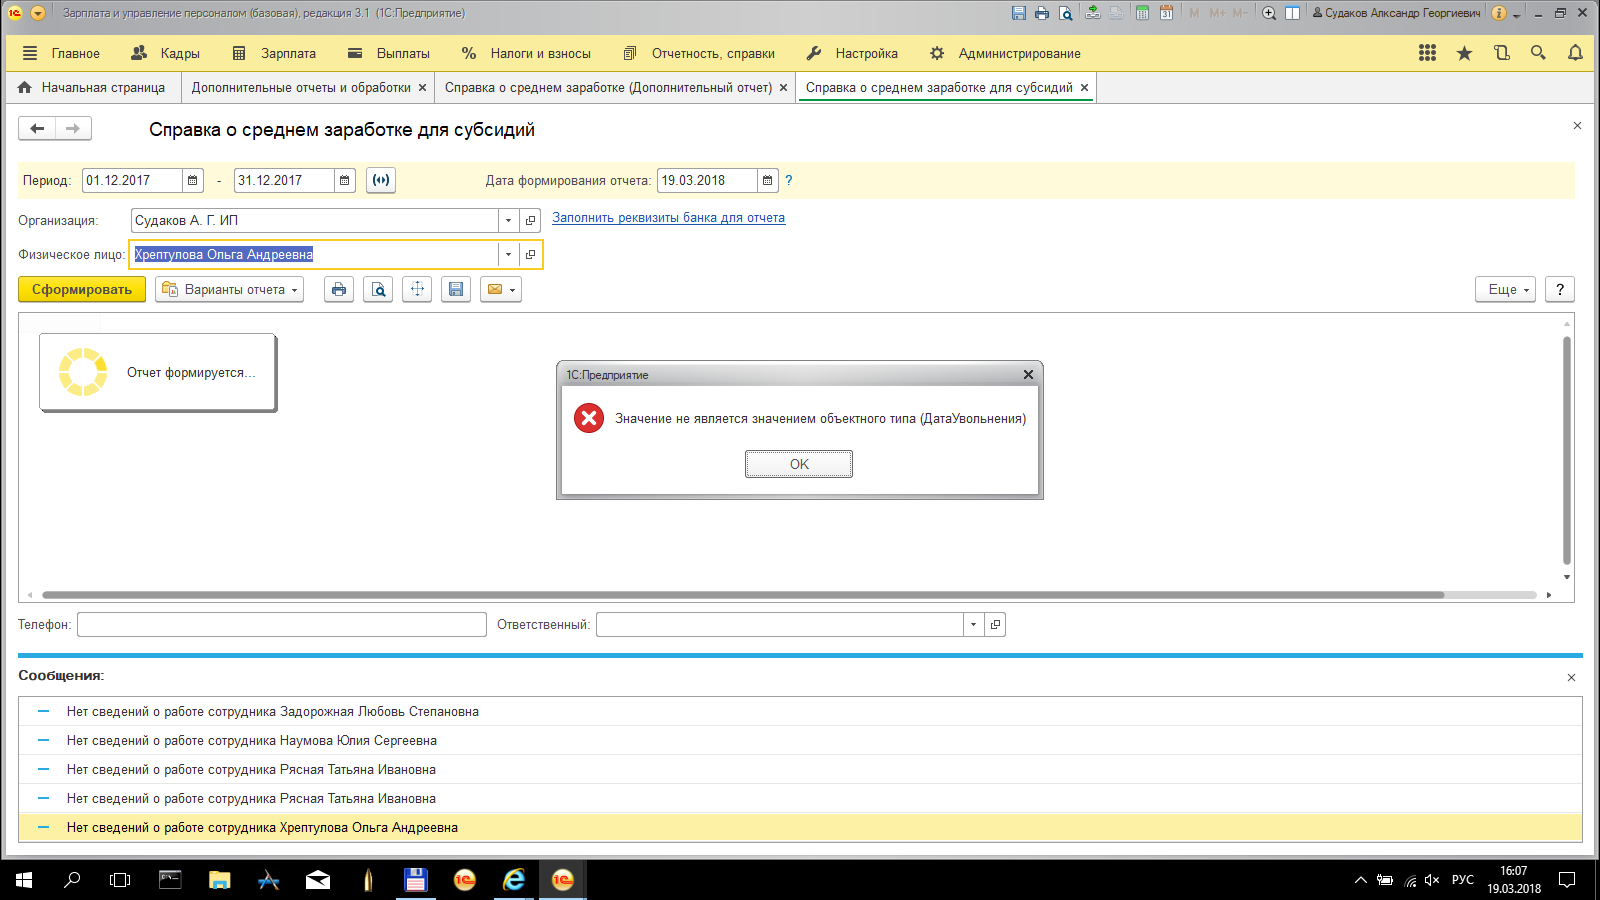
Task: Open the Налоги и взносы menu section
Action: click(526, 53)
